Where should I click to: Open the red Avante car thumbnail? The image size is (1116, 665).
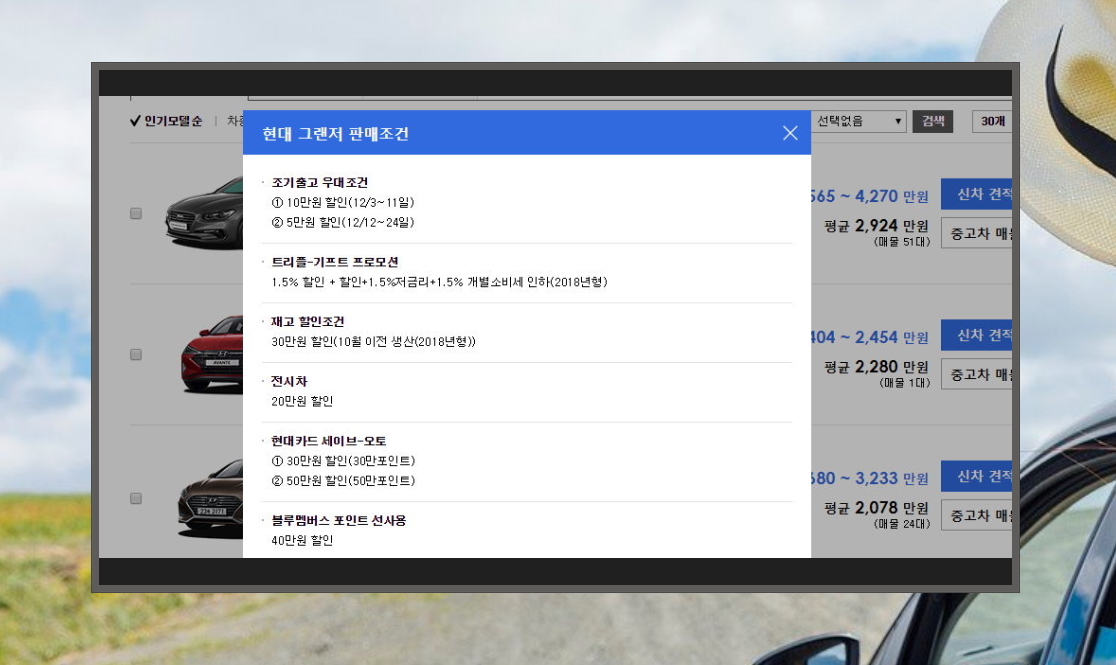click(x=211, y=354)
